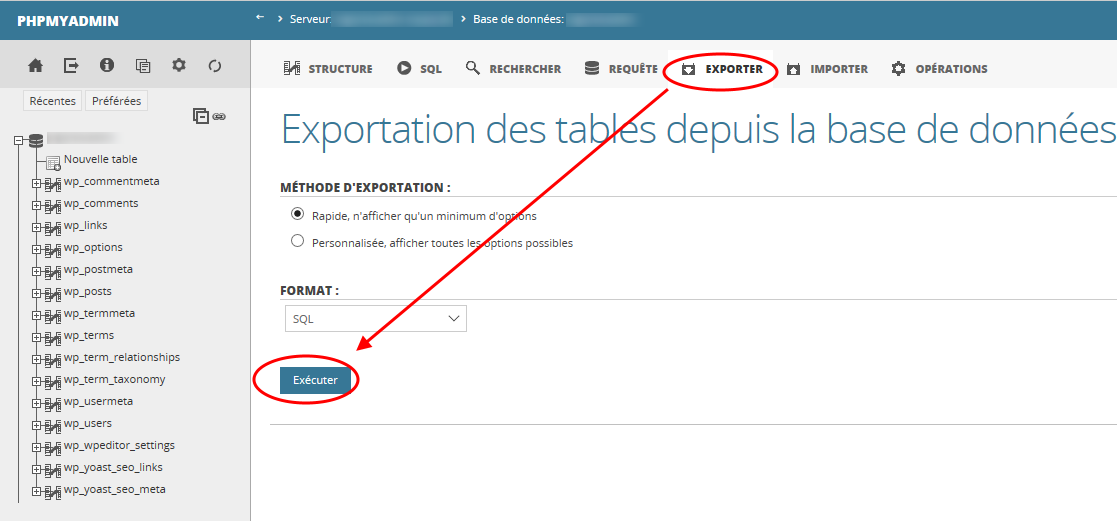1117x521 pixels.
Task: Expand the wp_postmeta table node
Action: [36, 273]
